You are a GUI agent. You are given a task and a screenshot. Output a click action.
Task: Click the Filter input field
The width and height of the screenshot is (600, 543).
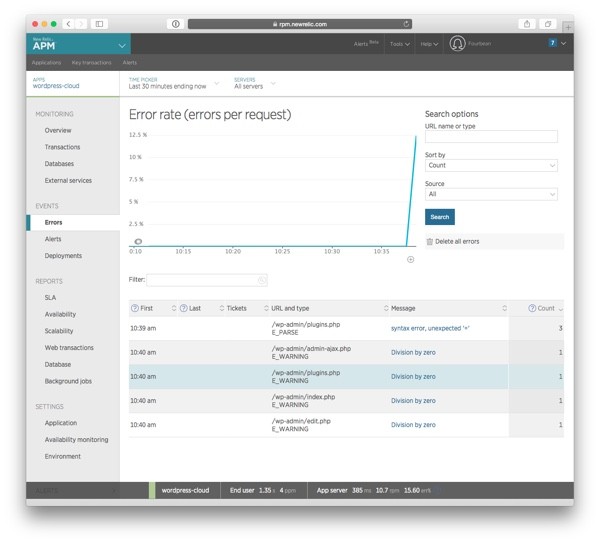point(207,280)
